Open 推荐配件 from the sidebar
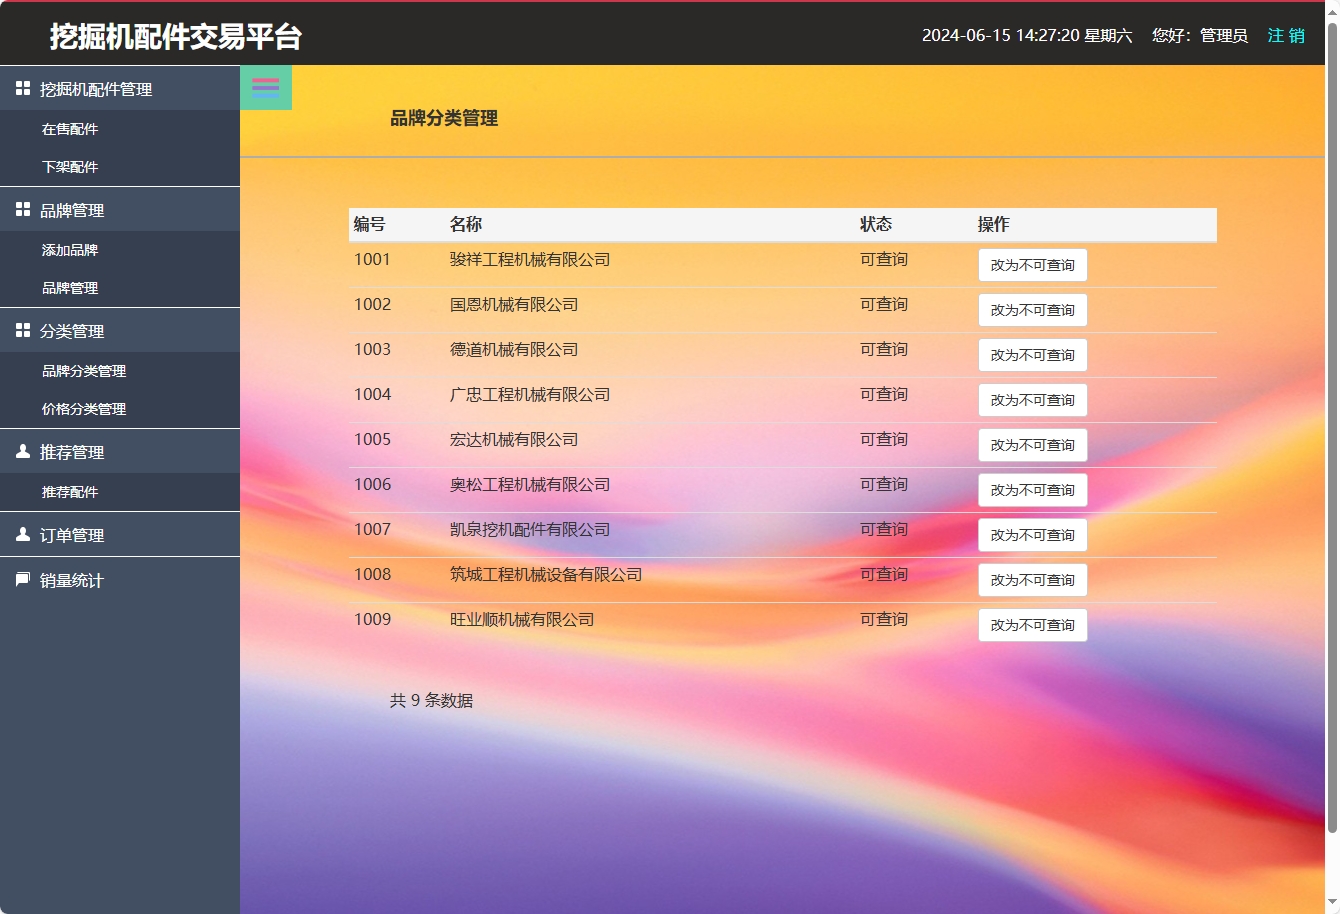This screenshot has height=914, width=1340. 70,491
